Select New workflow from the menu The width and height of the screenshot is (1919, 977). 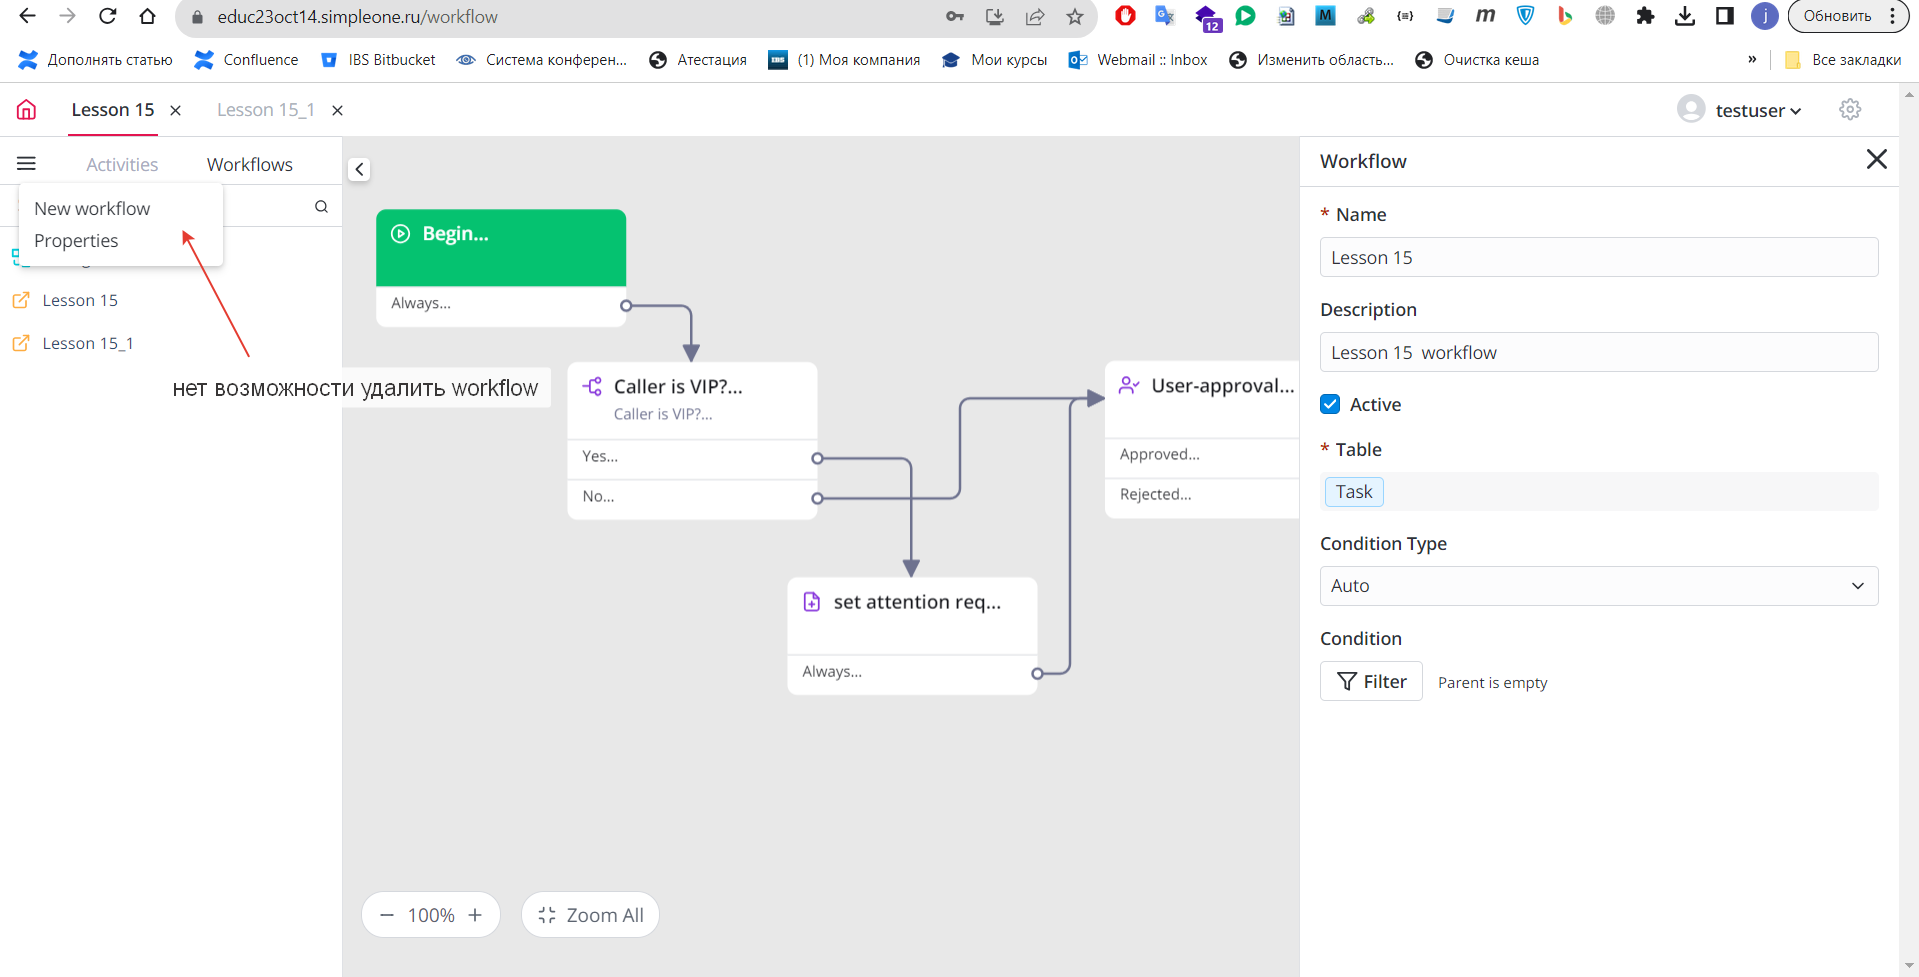[92, 208]
